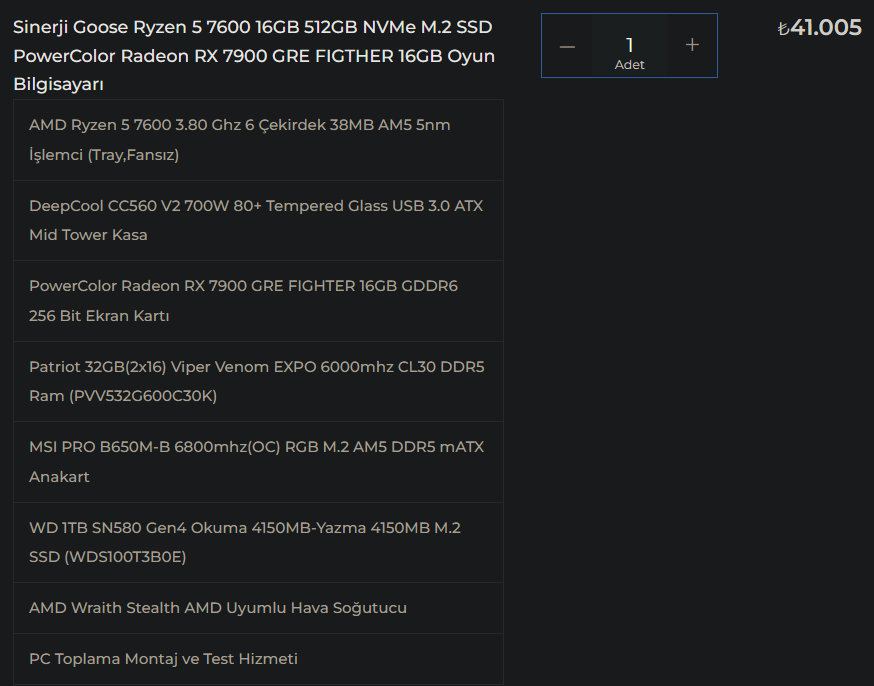Select the DeepCool CC560 V2 case row
The image size is (874, 686).
click(259, 220)
